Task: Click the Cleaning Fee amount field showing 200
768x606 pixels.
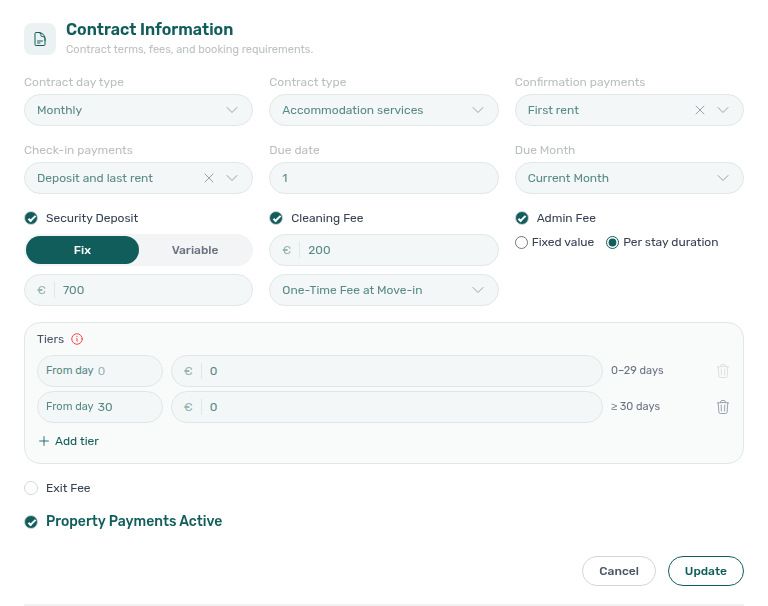Action: pyautogui.click(x=384, y=250)
